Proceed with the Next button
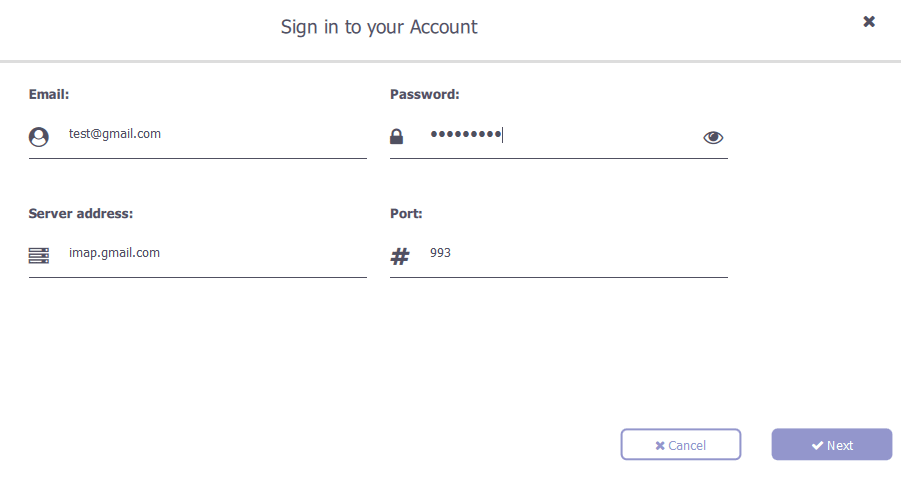The width and height of the screenshot is (901, 479). click(x=831, y=445)
